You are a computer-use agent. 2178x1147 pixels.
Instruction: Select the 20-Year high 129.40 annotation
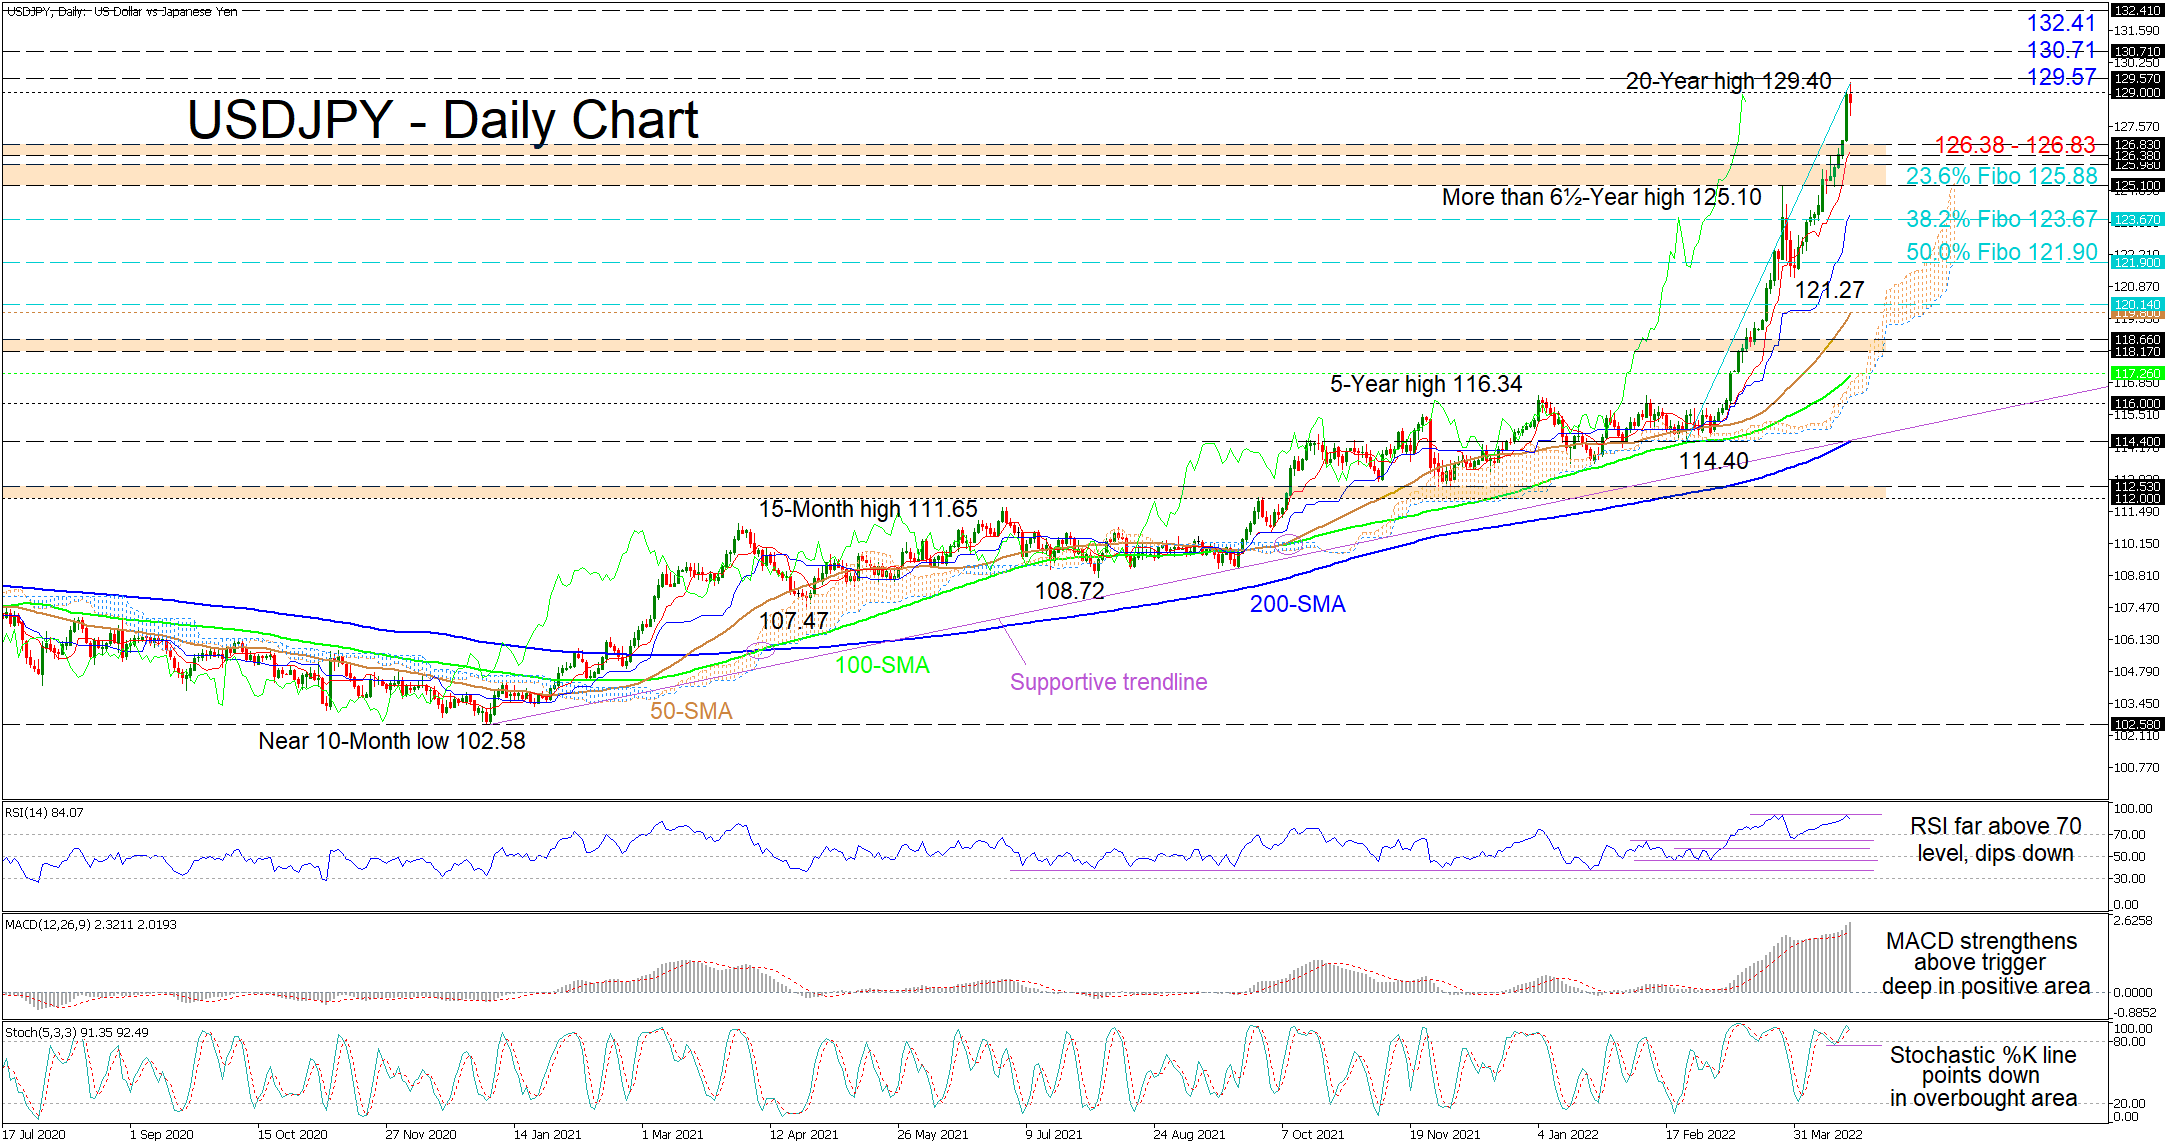(1728, 81)
